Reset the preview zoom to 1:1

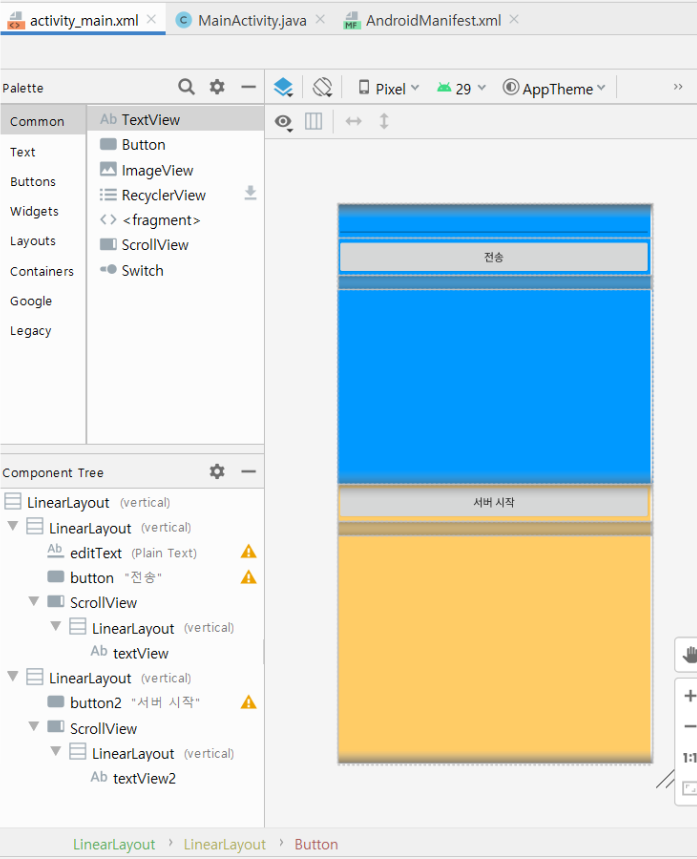[689, 758]
